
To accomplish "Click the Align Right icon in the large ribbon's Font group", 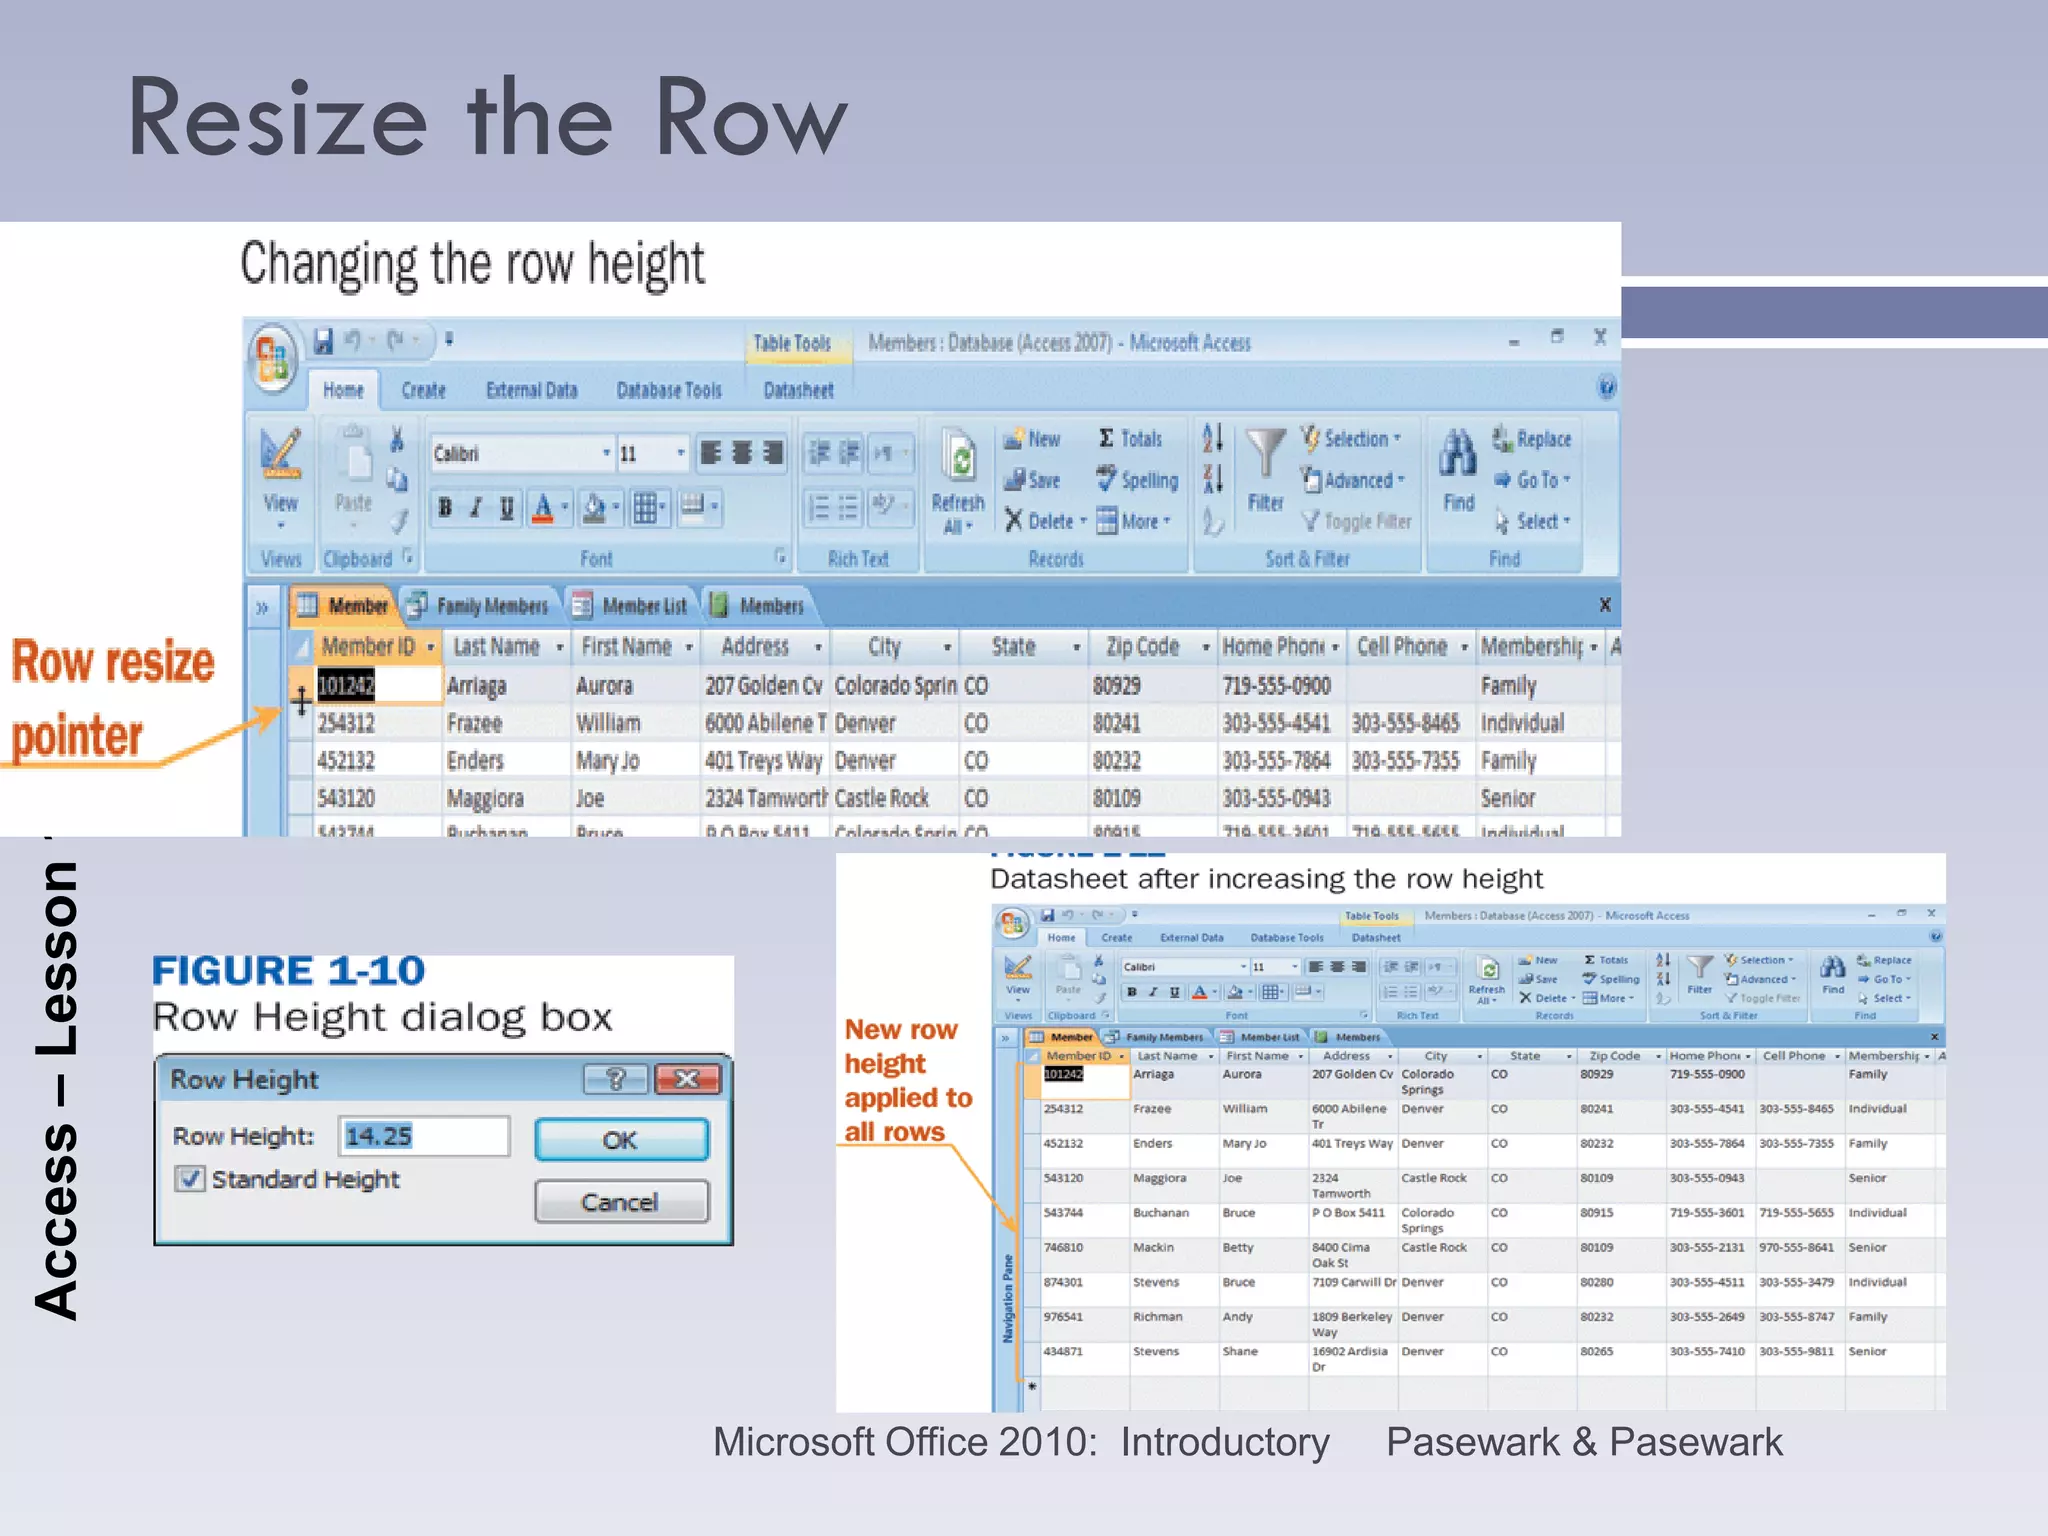I will [773, 453].
